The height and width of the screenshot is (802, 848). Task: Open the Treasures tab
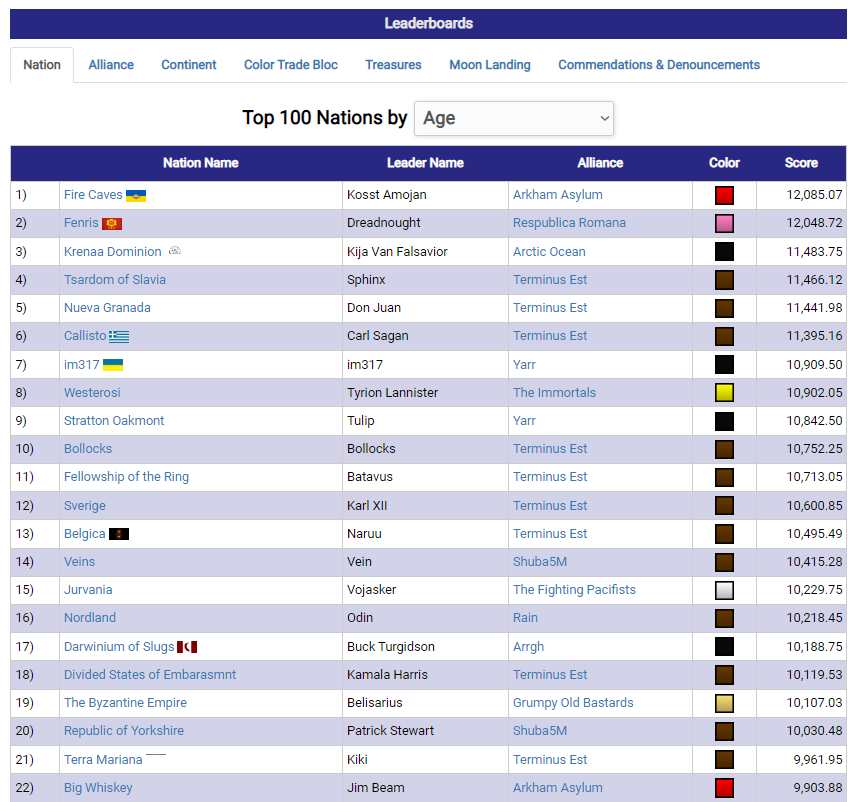[393, 65]
